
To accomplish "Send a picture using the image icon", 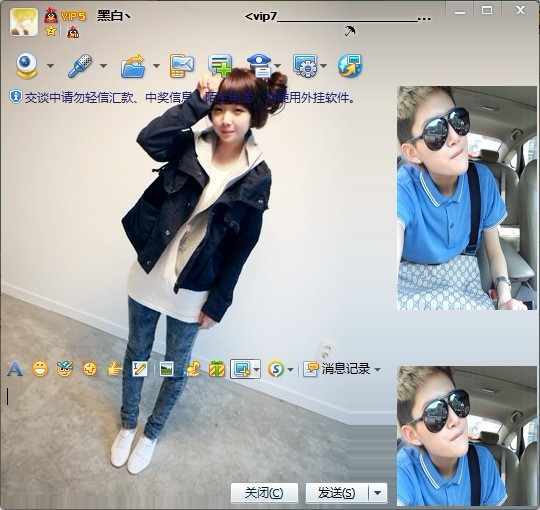I will 167,369.
